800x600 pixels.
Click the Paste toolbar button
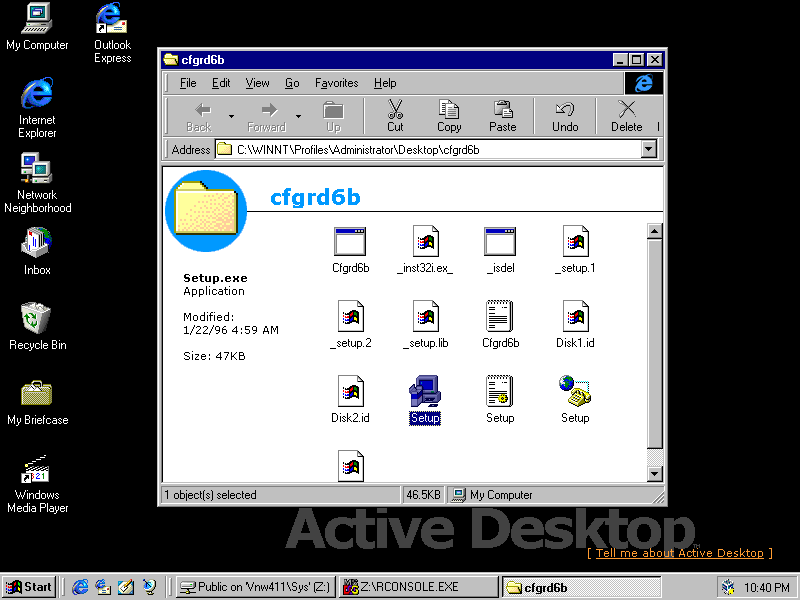click(x=503, y=116)
